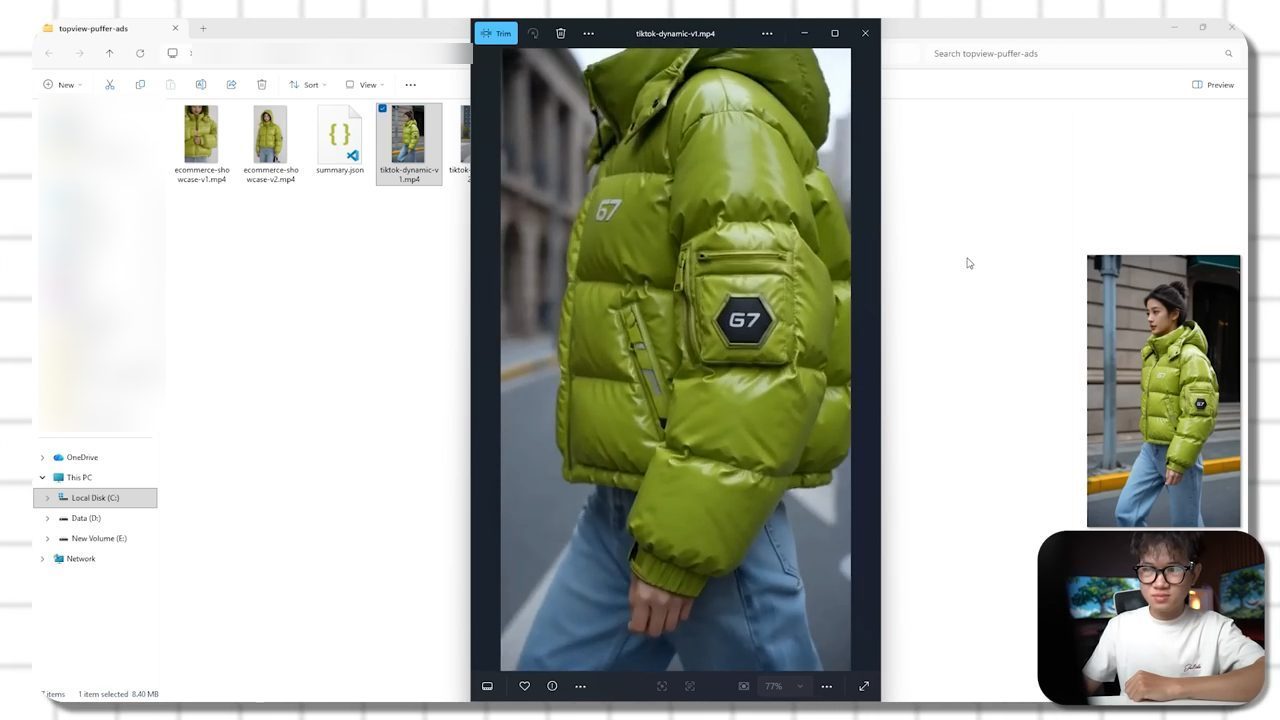Open the ellipsis menu right of the zoom percentage
The width and height of the screenshot is (1280, 720).
coord(827,686)
